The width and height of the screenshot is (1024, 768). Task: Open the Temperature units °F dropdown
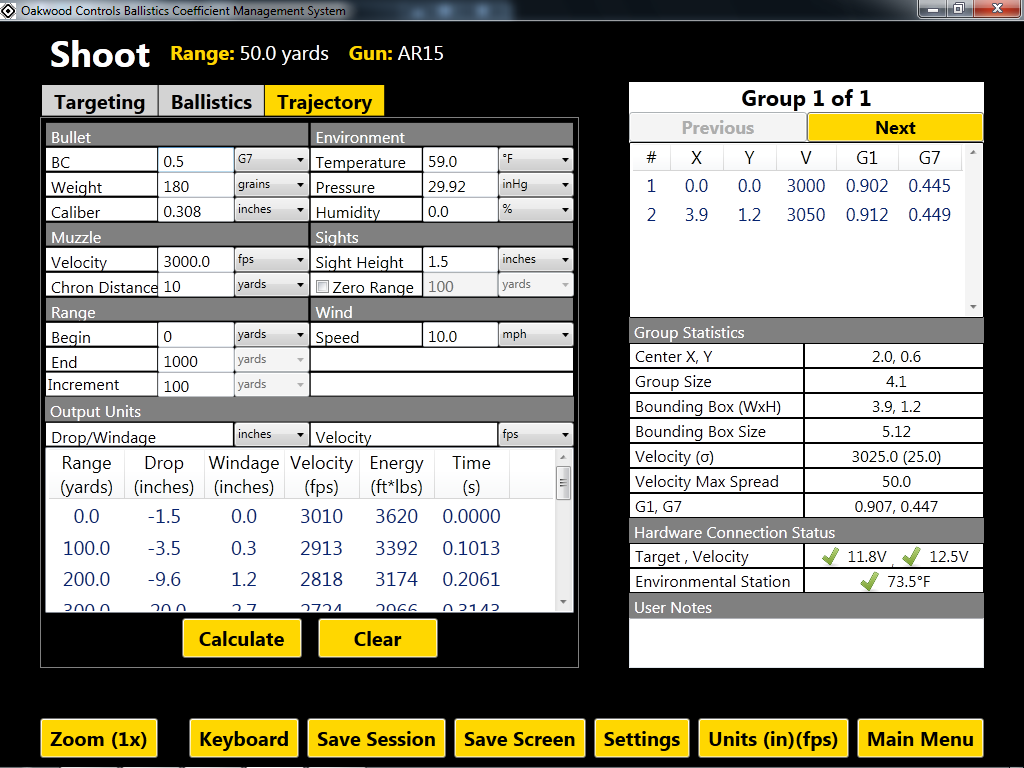(x=536, y=159)
